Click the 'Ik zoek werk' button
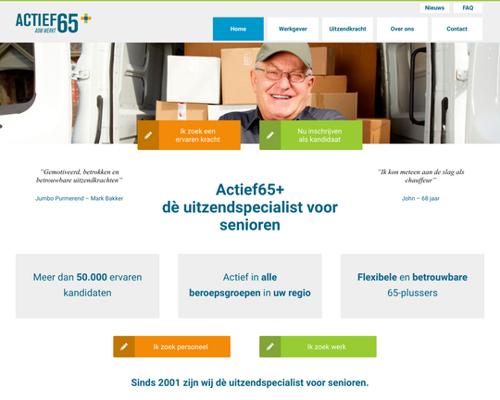The image size is (500, 400). (x=318, y=347)
